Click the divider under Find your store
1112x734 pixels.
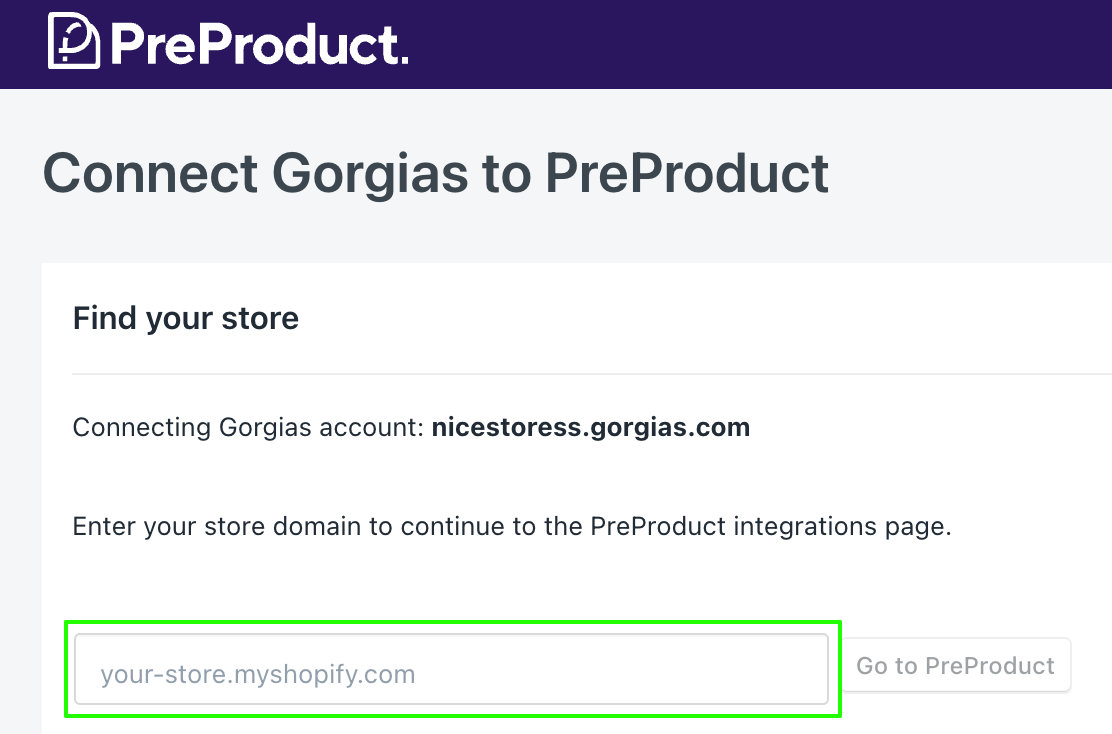tap(590, 374)
